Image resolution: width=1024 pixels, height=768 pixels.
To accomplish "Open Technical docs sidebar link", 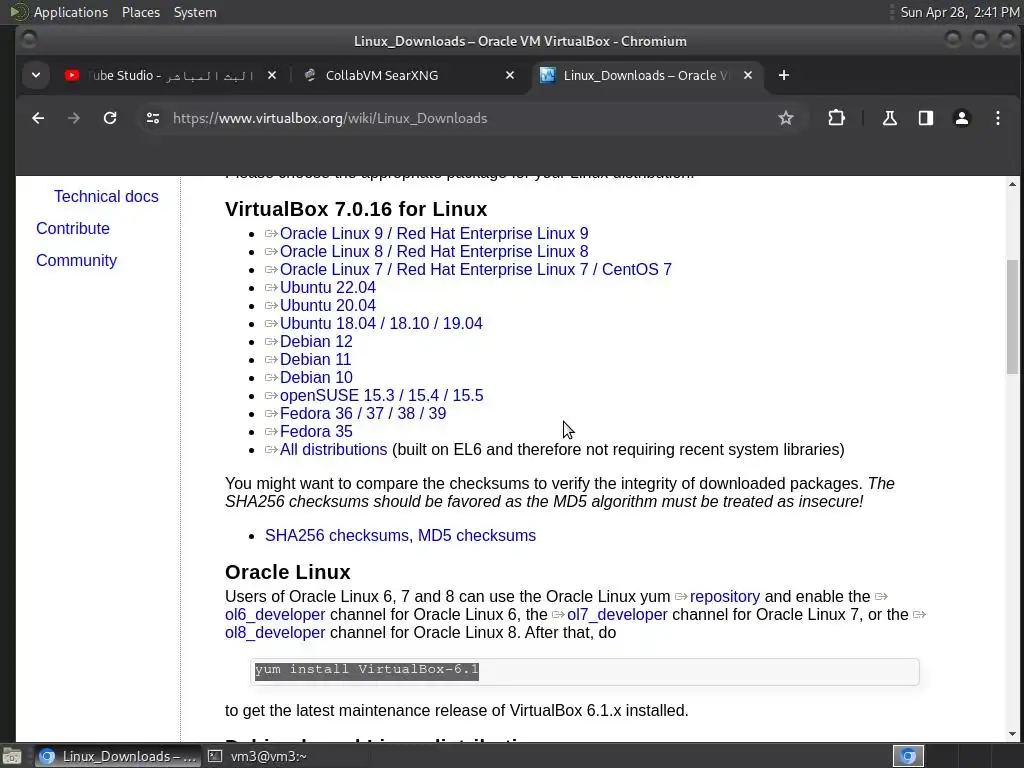I will tap(106, 197).
